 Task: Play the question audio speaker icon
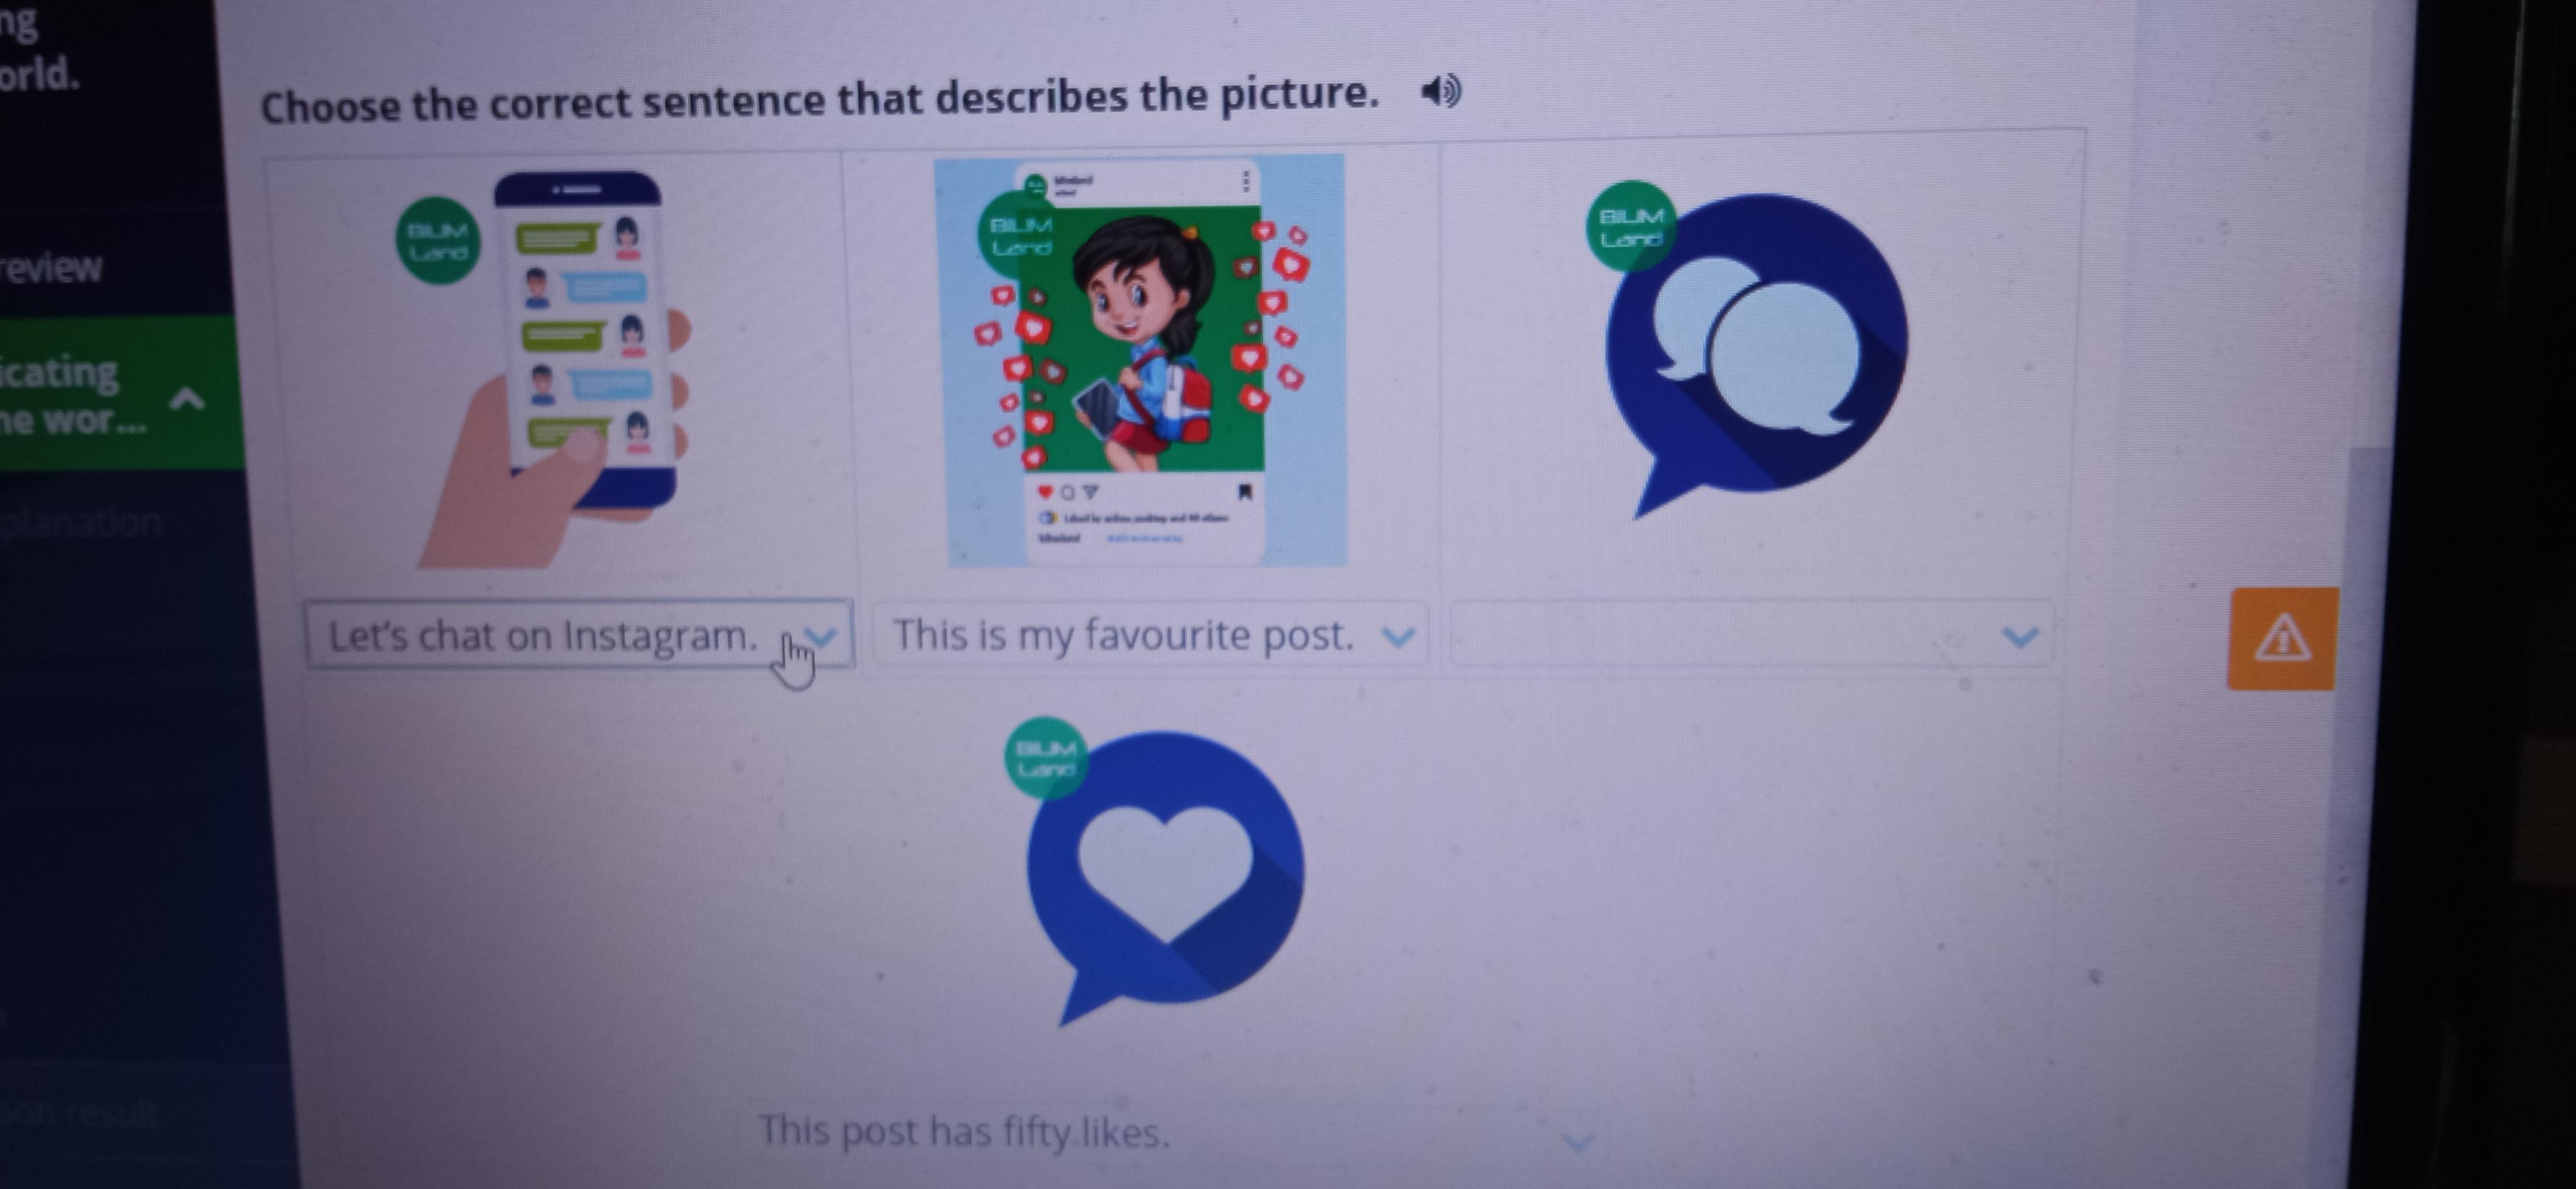pos(1441,92)
